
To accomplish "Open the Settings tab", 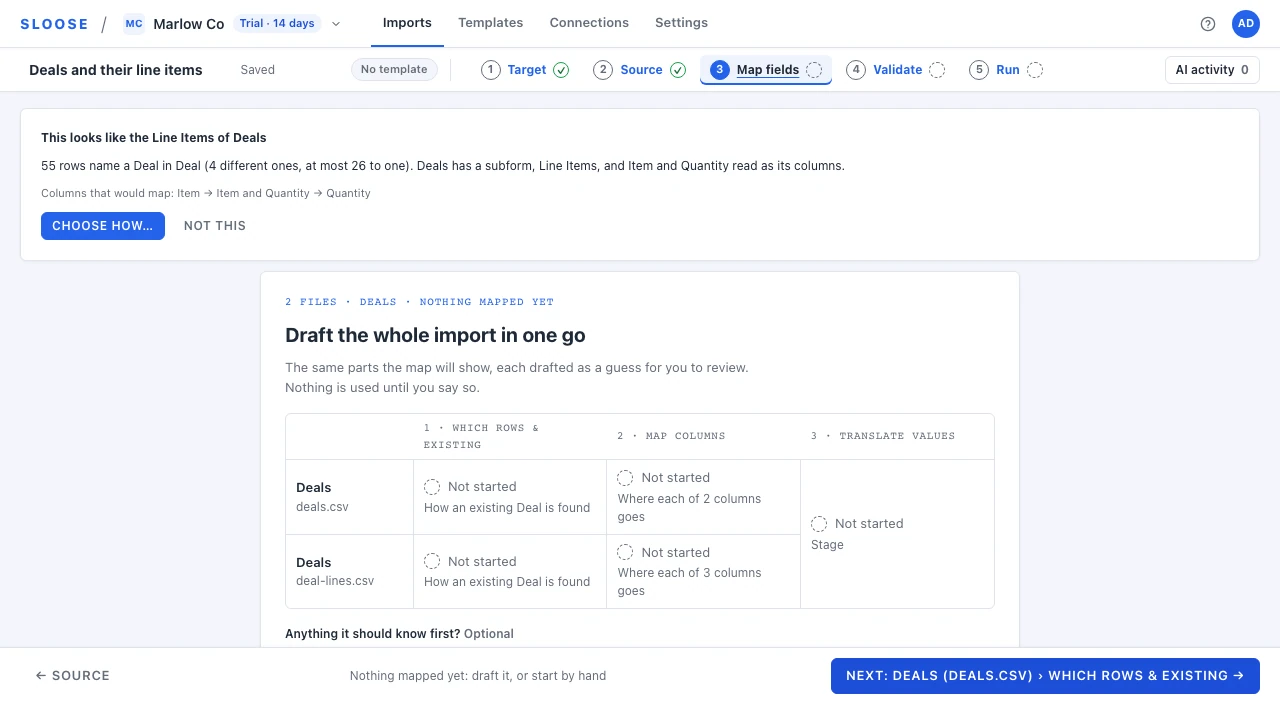I will (681, 23).
